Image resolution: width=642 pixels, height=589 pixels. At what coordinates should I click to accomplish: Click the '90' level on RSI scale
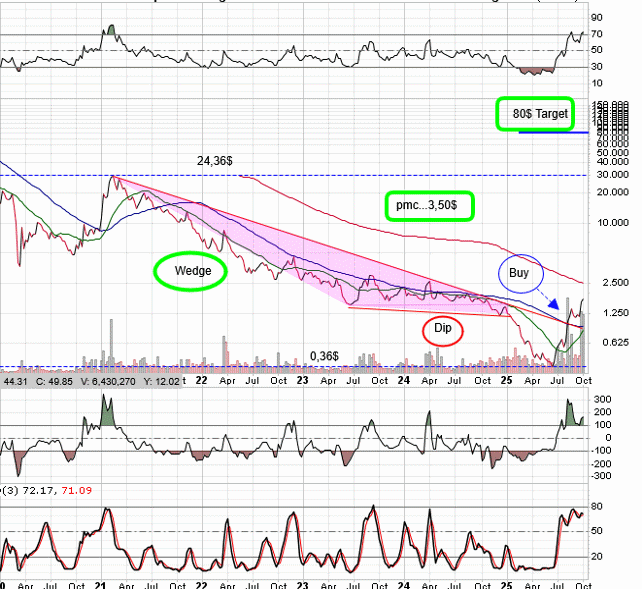click(596, 18)
